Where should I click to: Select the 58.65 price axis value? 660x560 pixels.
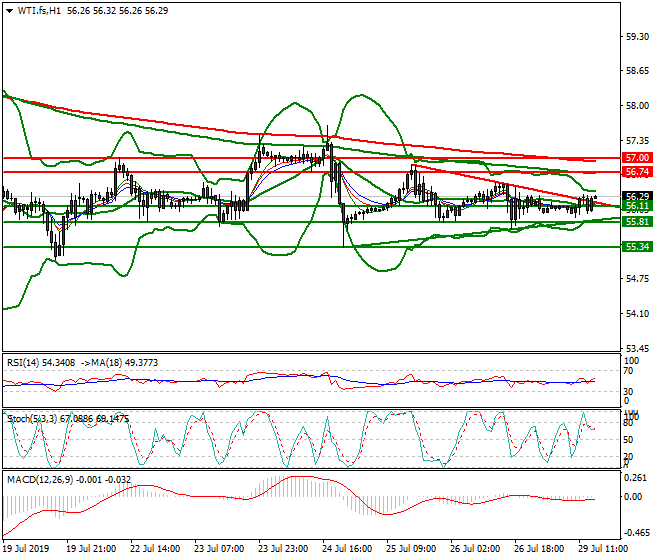(x=637, y=71)
